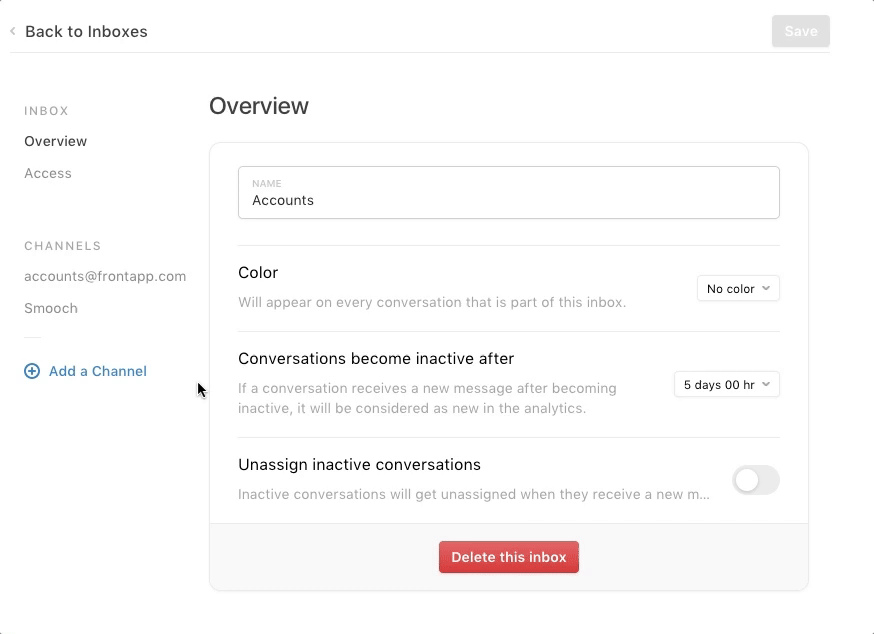Select Overview in the Inbox sidebar
This screenshot has height=634, width=874.
point(56,141)
